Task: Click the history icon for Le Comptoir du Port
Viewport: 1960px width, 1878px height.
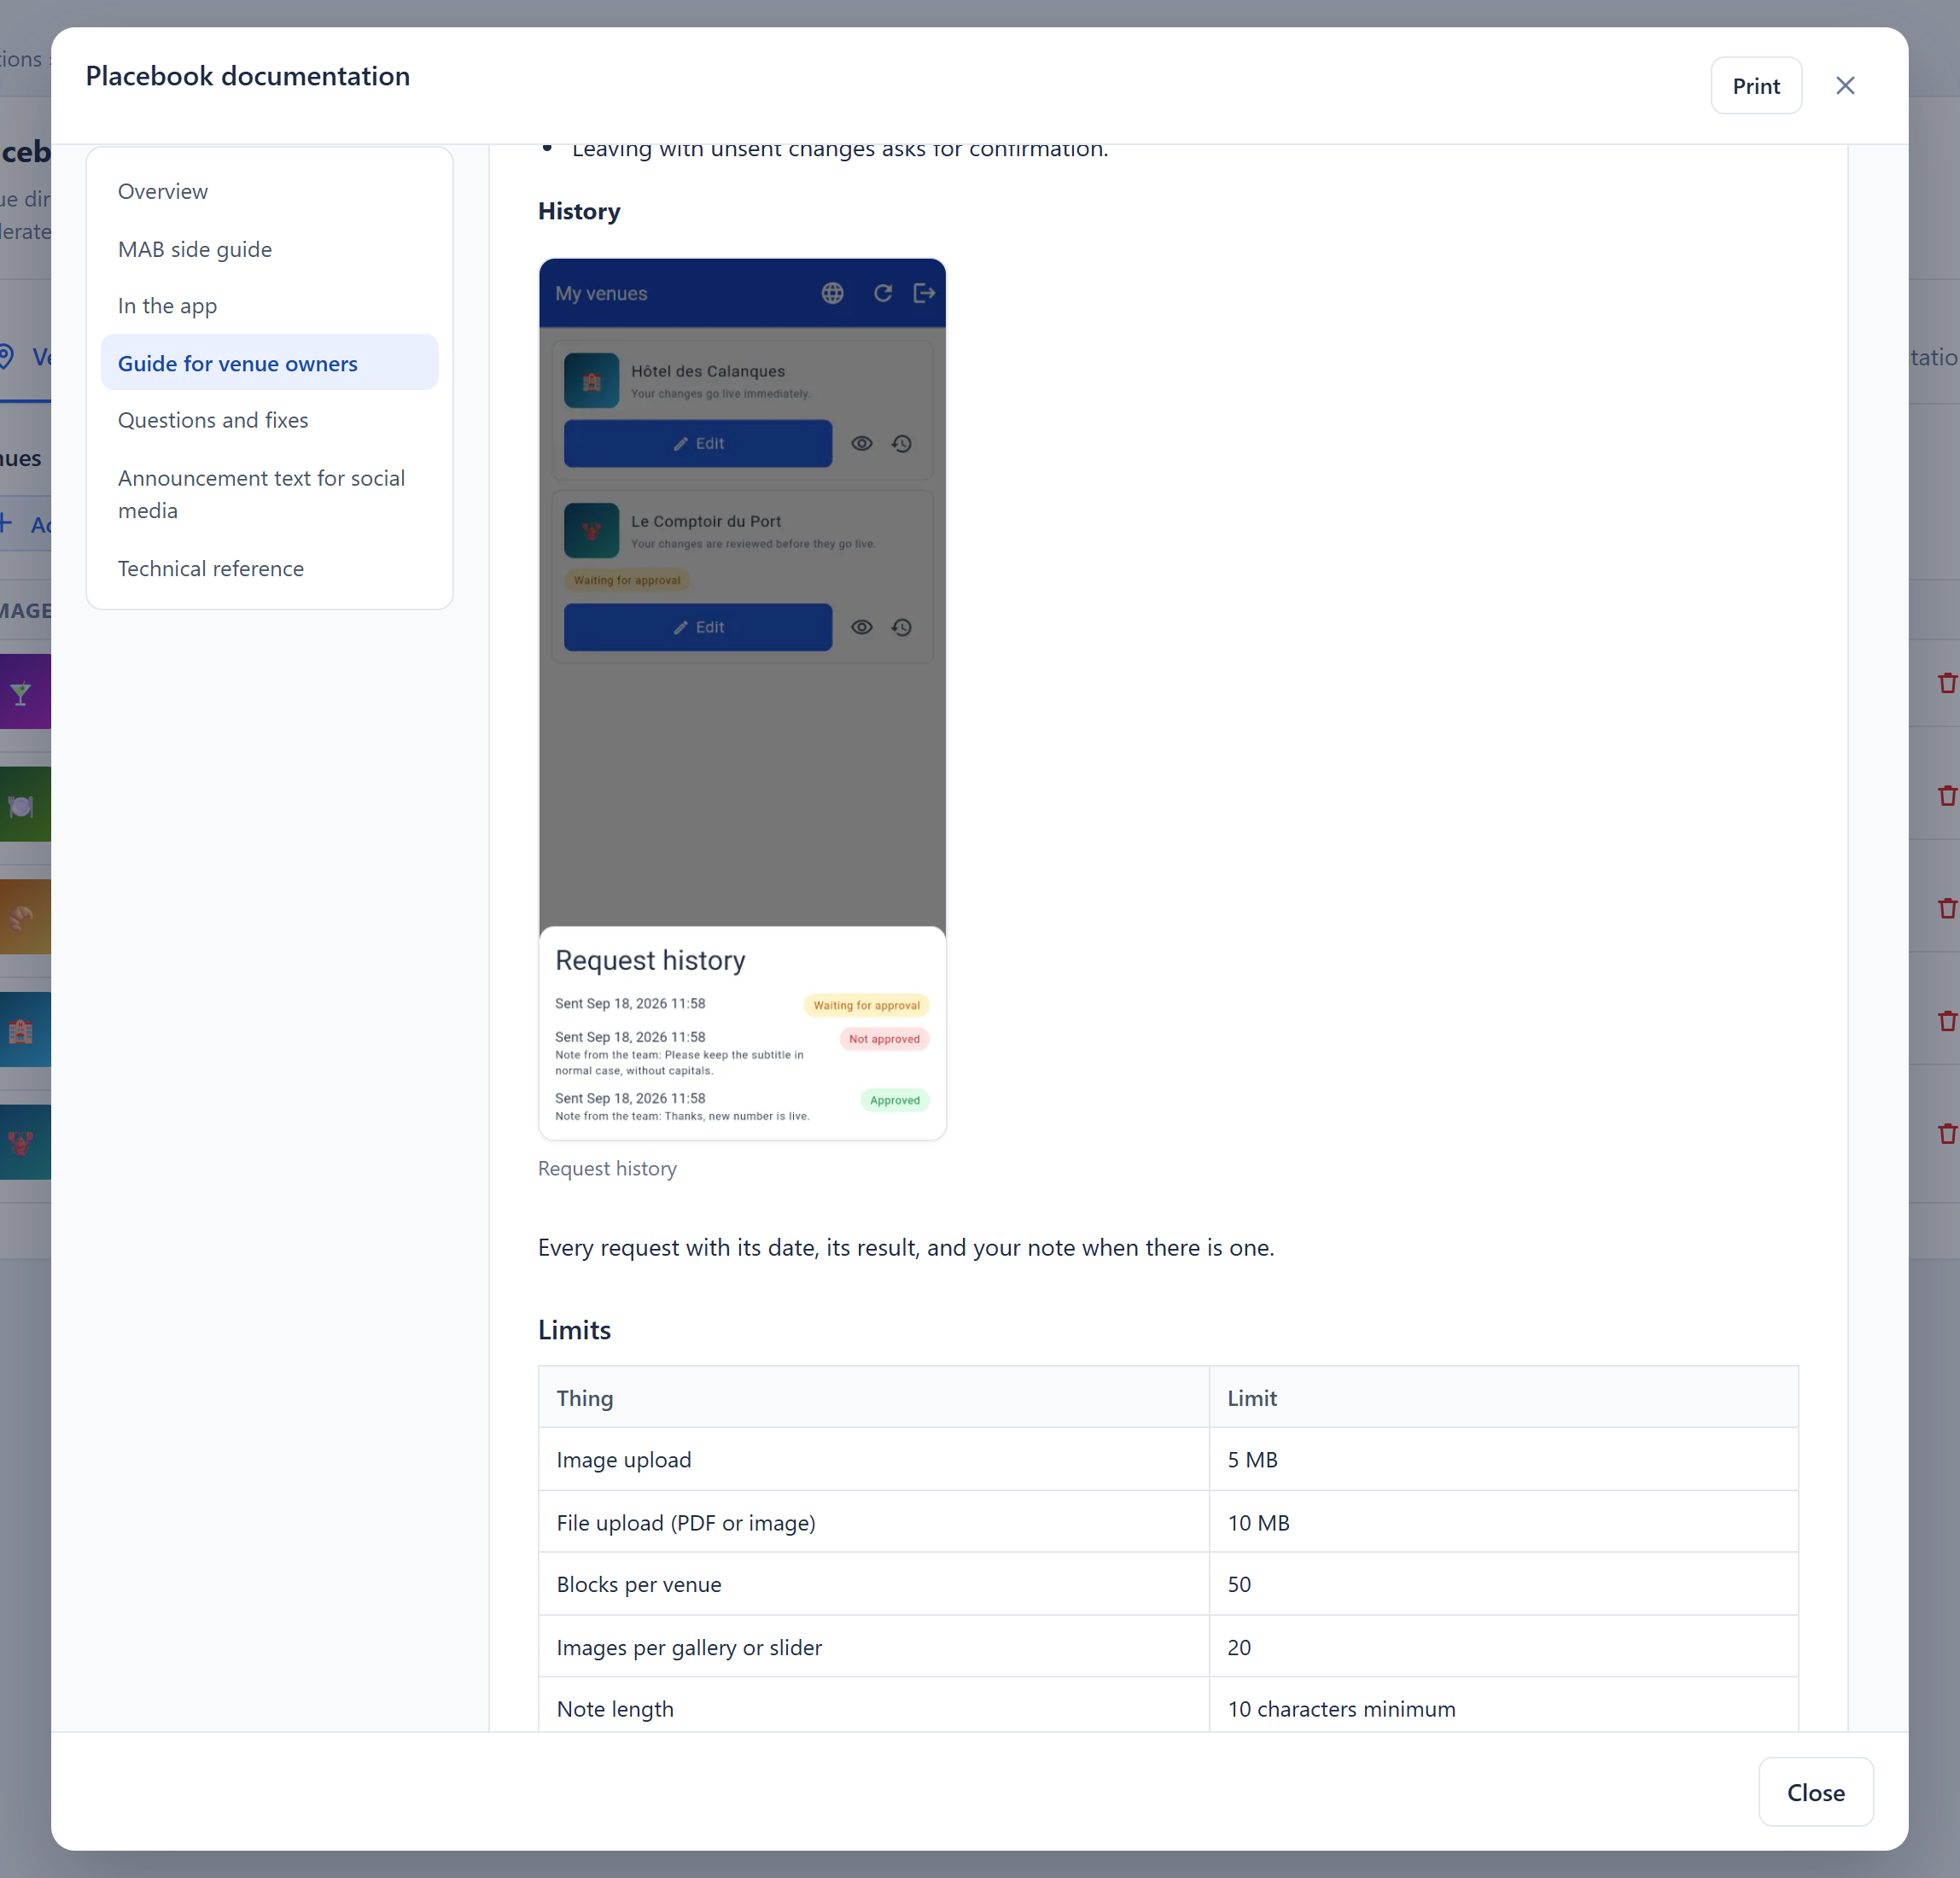Action: 902,627
